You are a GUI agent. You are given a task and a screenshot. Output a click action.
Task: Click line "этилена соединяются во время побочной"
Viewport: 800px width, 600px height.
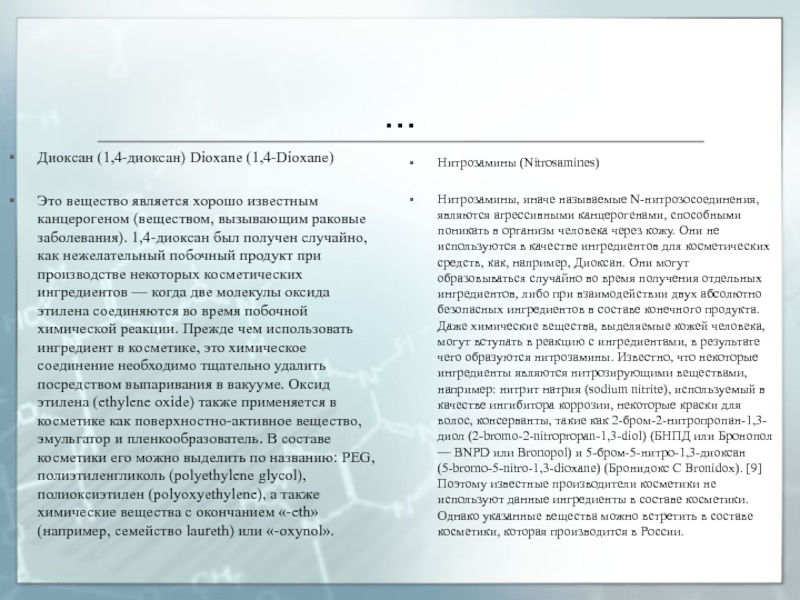point(172,311)
